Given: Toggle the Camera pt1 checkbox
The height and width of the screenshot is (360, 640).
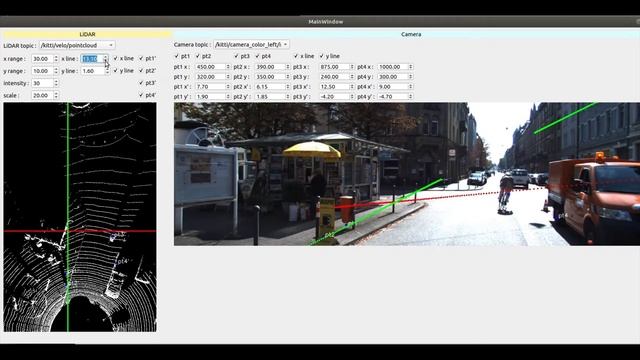Looking at the screenshot, I should point(177,56).
